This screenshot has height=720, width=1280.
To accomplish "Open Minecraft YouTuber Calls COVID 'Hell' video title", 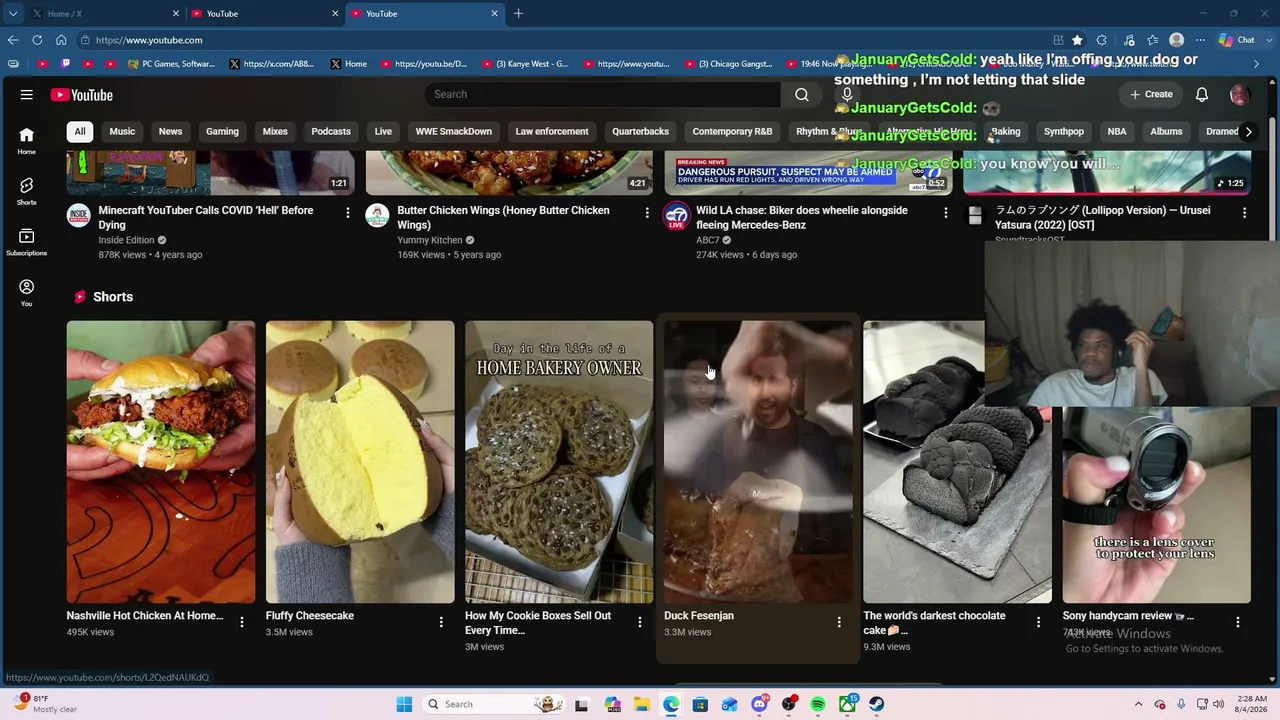I will coord(206,217).
